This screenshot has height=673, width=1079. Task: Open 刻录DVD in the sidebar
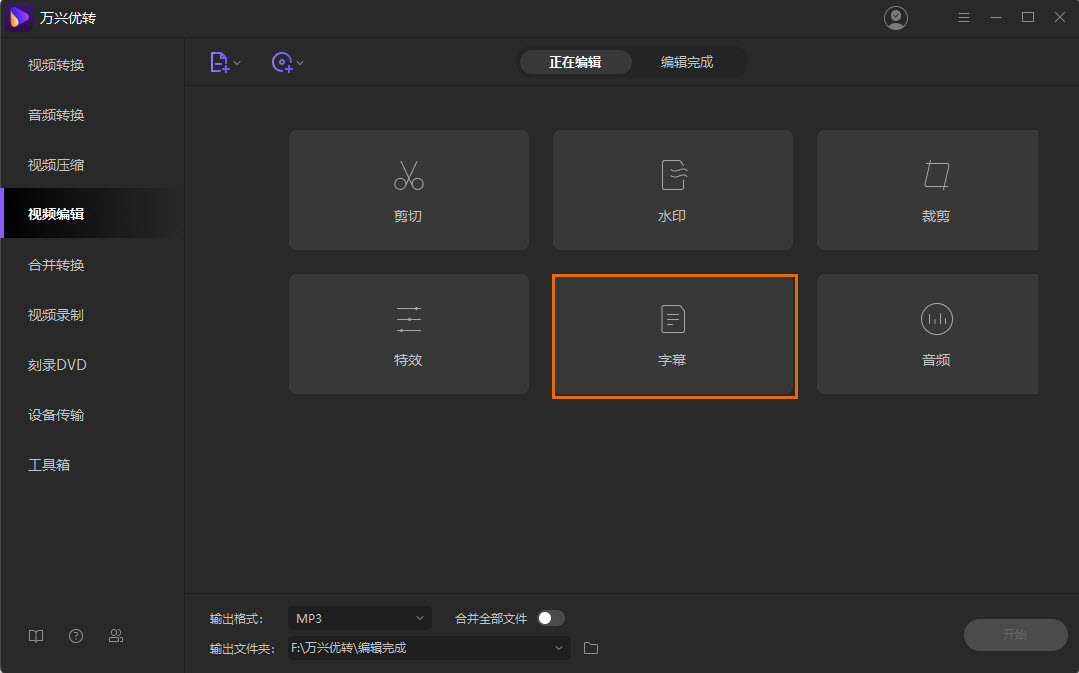(92, 365)
